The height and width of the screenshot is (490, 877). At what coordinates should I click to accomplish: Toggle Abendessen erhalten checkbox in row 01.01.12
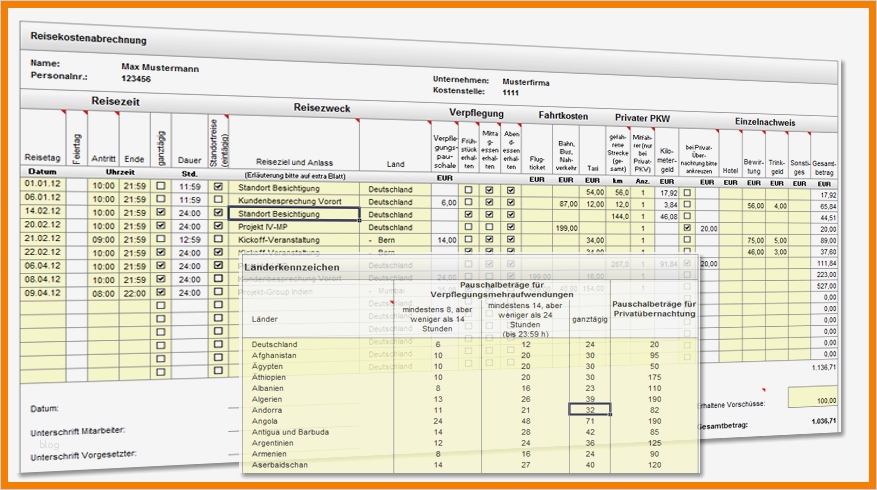click(511, 190)
